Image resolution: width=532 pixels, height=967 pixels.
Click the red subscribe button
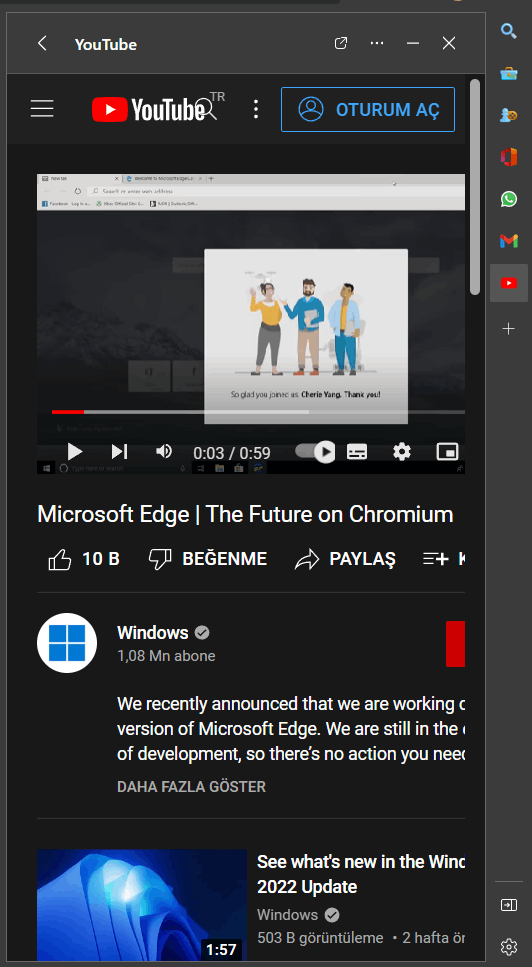[456, 644]
